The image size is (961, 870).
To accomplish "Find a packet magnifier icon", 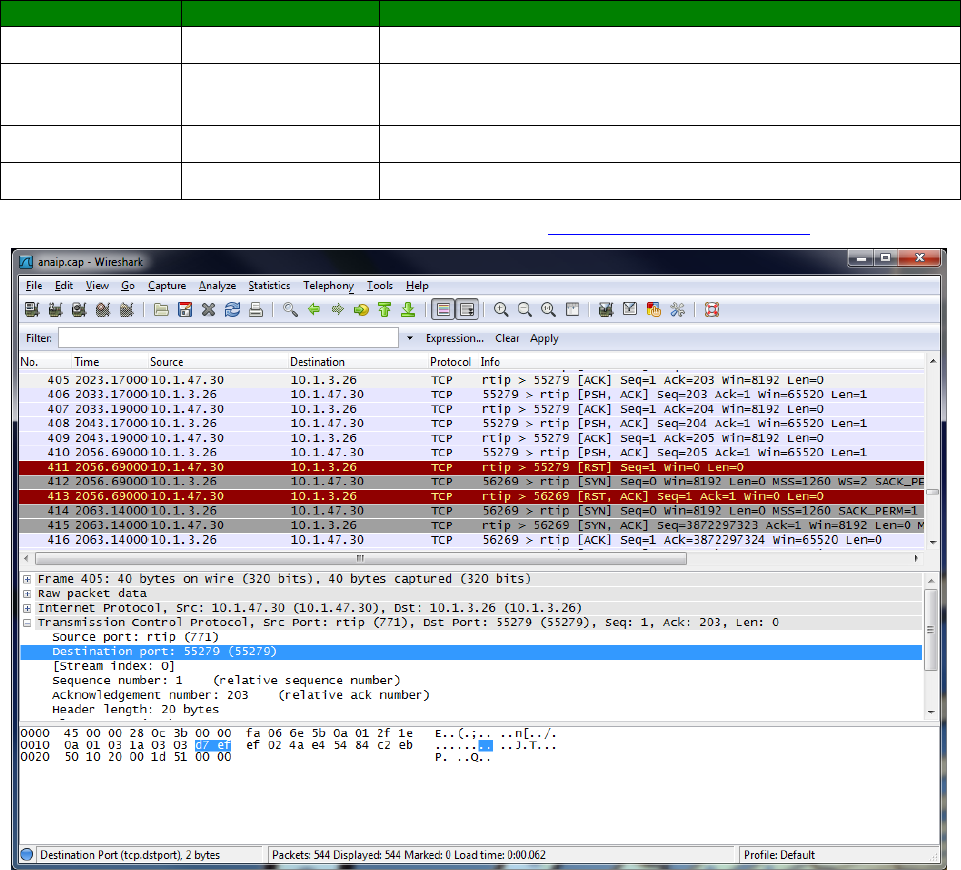I will tap(291, 309).
